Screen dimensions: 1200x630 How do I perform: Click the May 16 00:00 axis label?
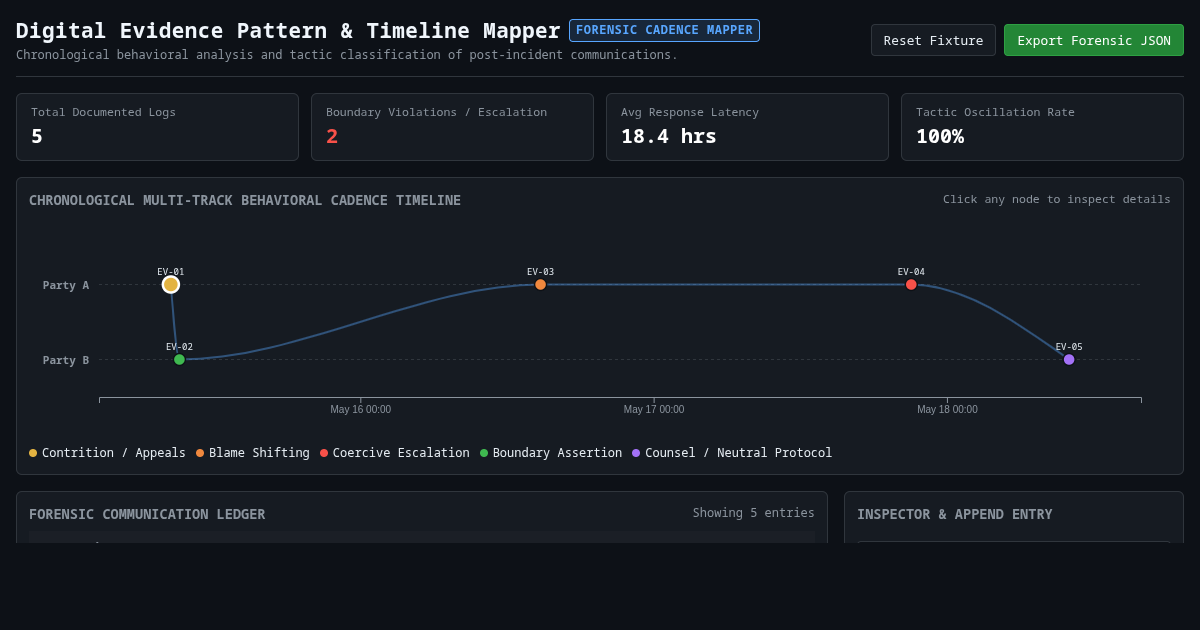361,410
